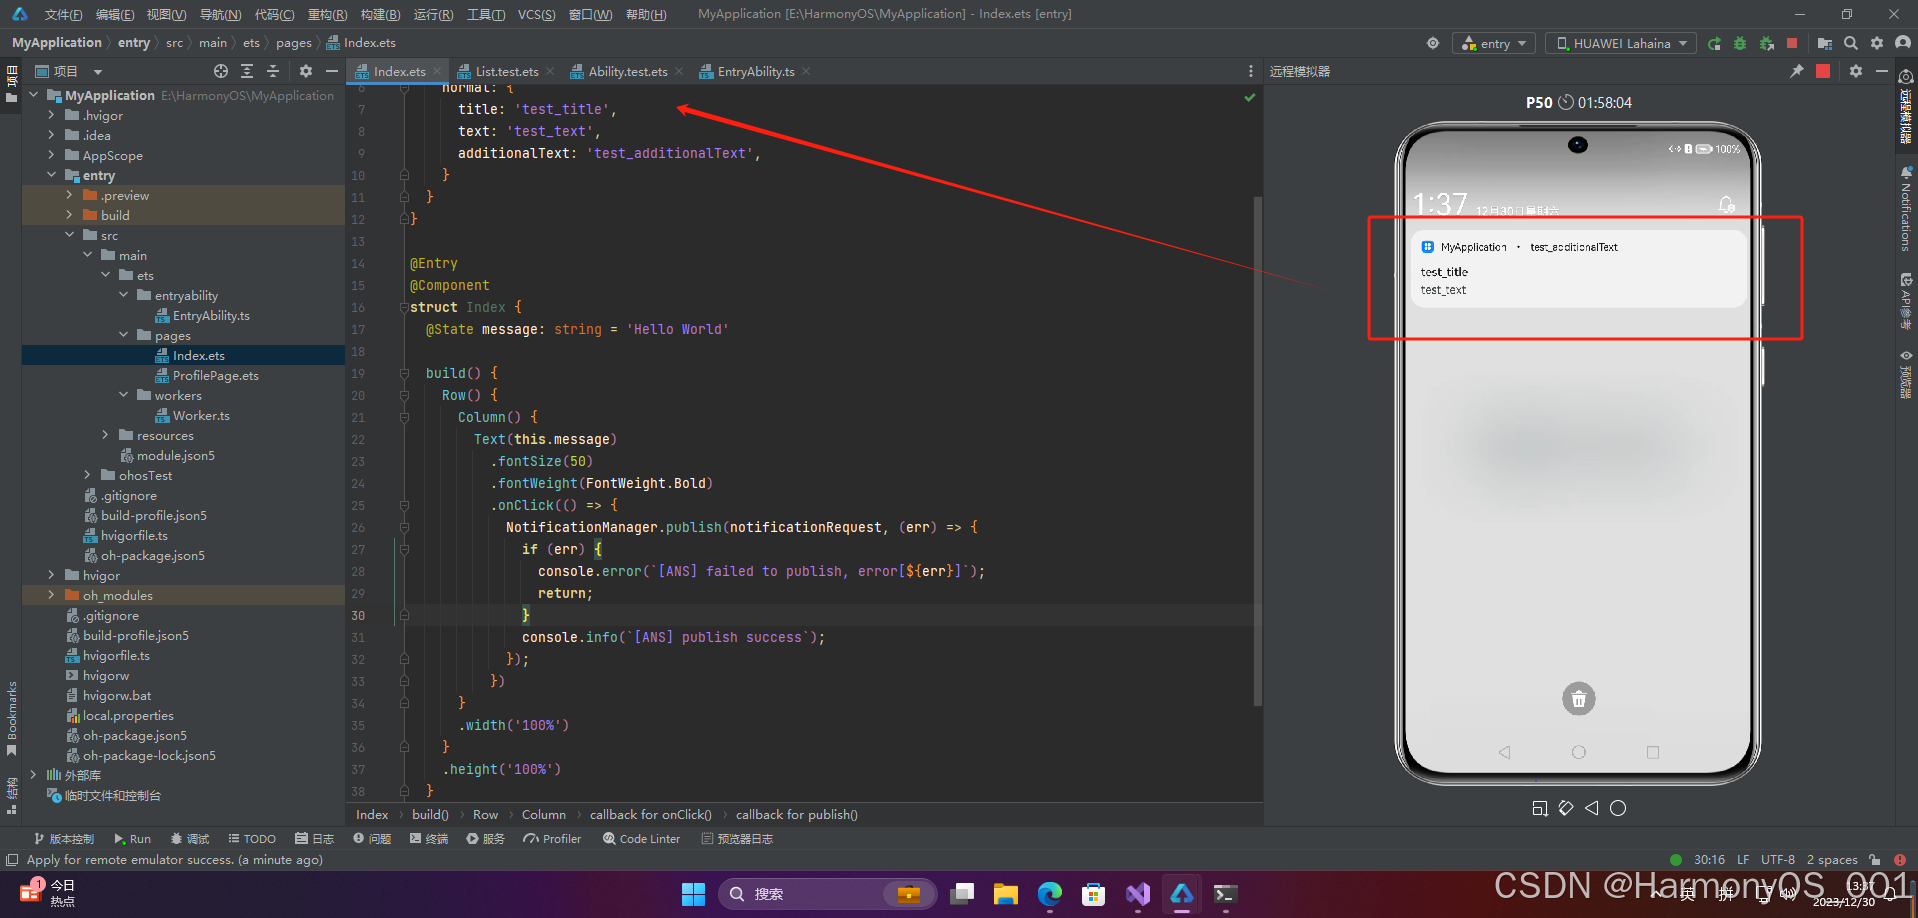Open IDE settings gear in top toolbar

tap(1877, 43)
